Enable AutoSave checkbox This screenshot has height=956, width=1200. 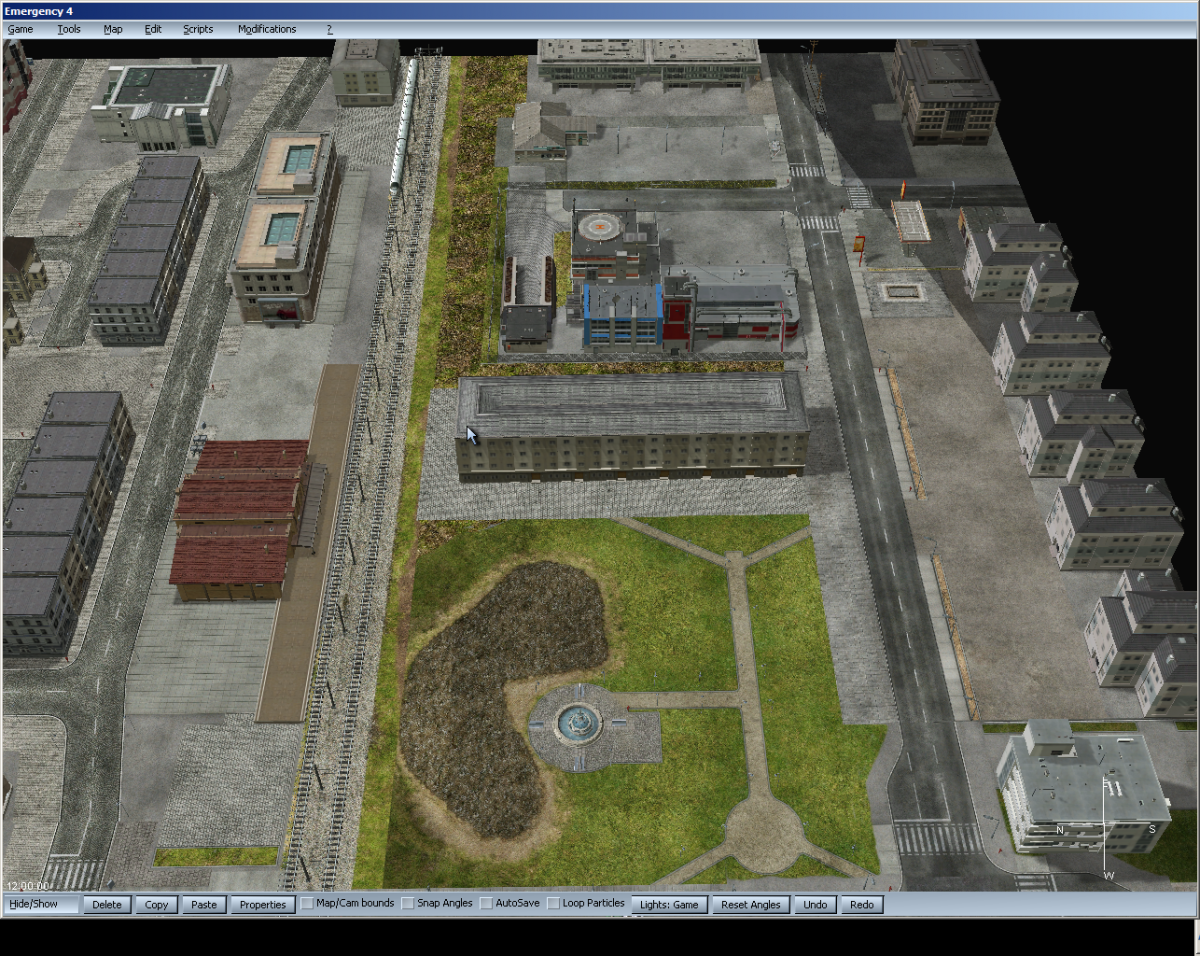(486, 903)
